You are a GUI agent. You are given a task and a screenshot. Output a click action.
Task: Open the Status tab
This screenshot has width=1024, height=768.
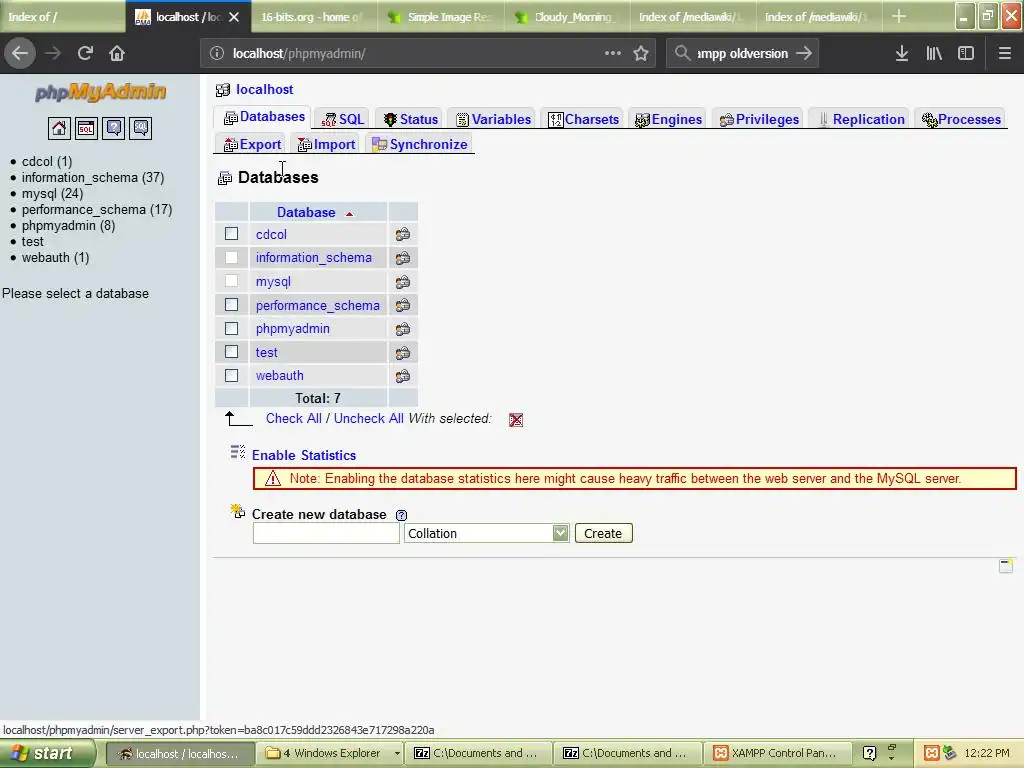tap(411, 119)
